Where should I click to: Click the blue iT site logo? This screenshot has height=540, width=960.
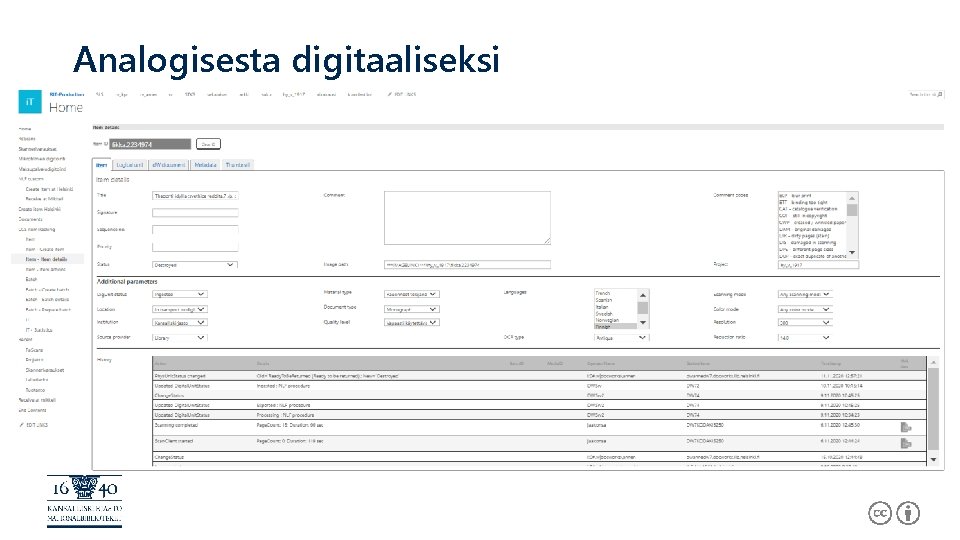pos(30,102)
